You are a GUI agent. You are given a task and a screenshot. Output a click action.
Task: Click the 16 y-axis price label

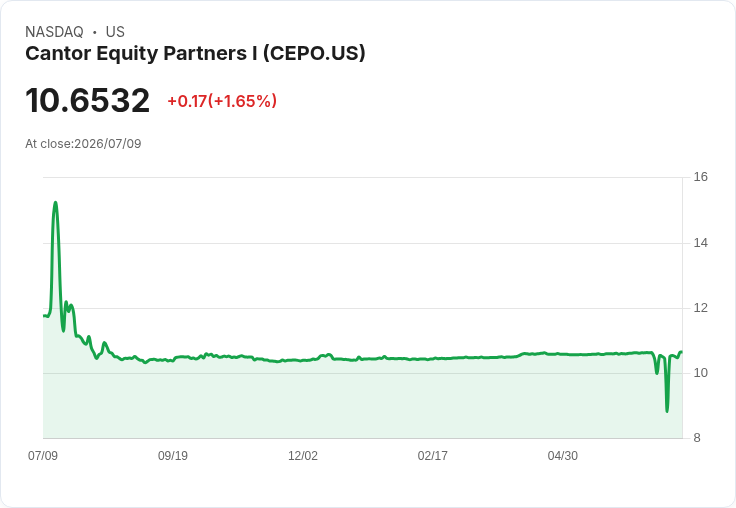coord(700,177)
